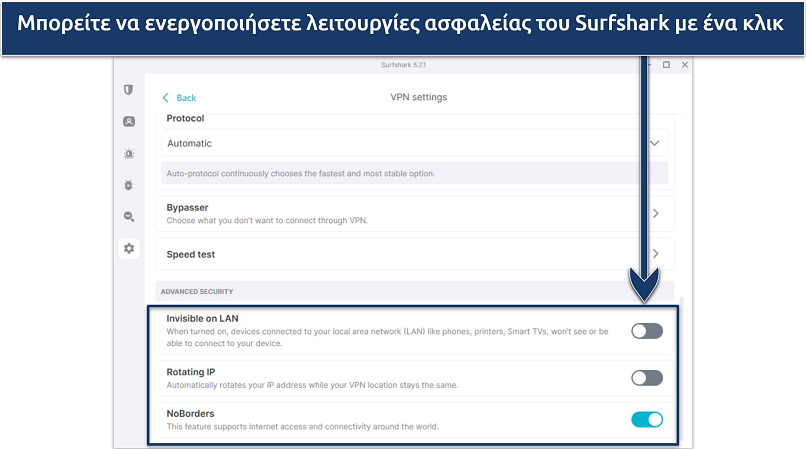Open the Search magnifier icon in sidebar

[129, 216]
